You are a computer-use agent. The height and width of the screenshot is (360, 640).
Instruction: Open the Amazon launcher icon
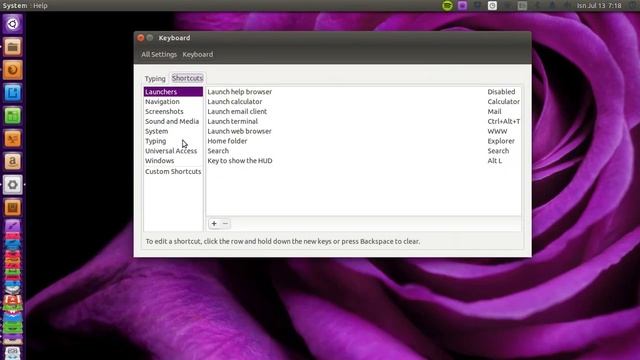(13, 162)
